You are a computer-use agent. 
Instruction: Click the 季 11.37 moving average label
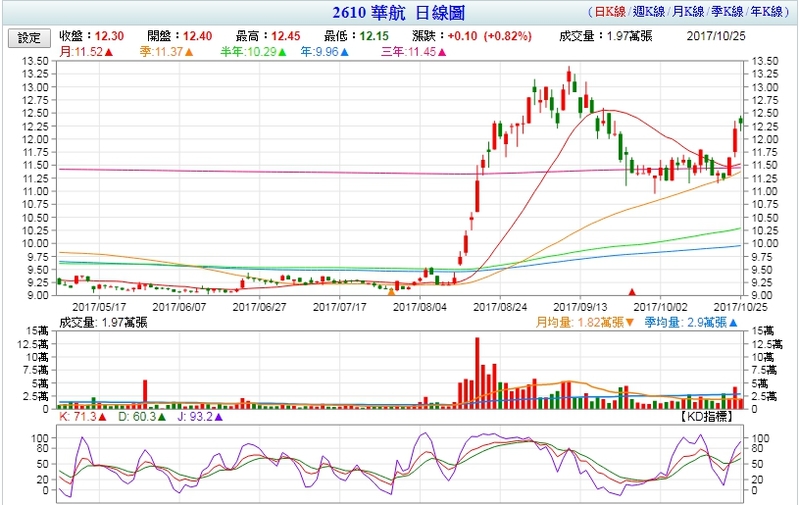[167, 52]
